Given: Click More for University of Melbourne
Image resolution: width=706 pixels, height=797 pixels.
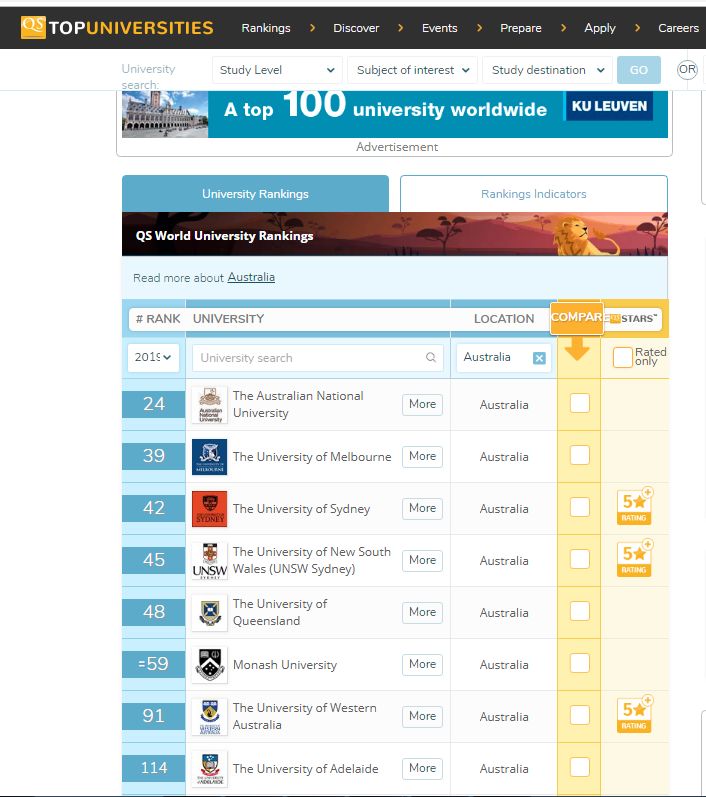Looking at the screenshot, I should (422, 456).
